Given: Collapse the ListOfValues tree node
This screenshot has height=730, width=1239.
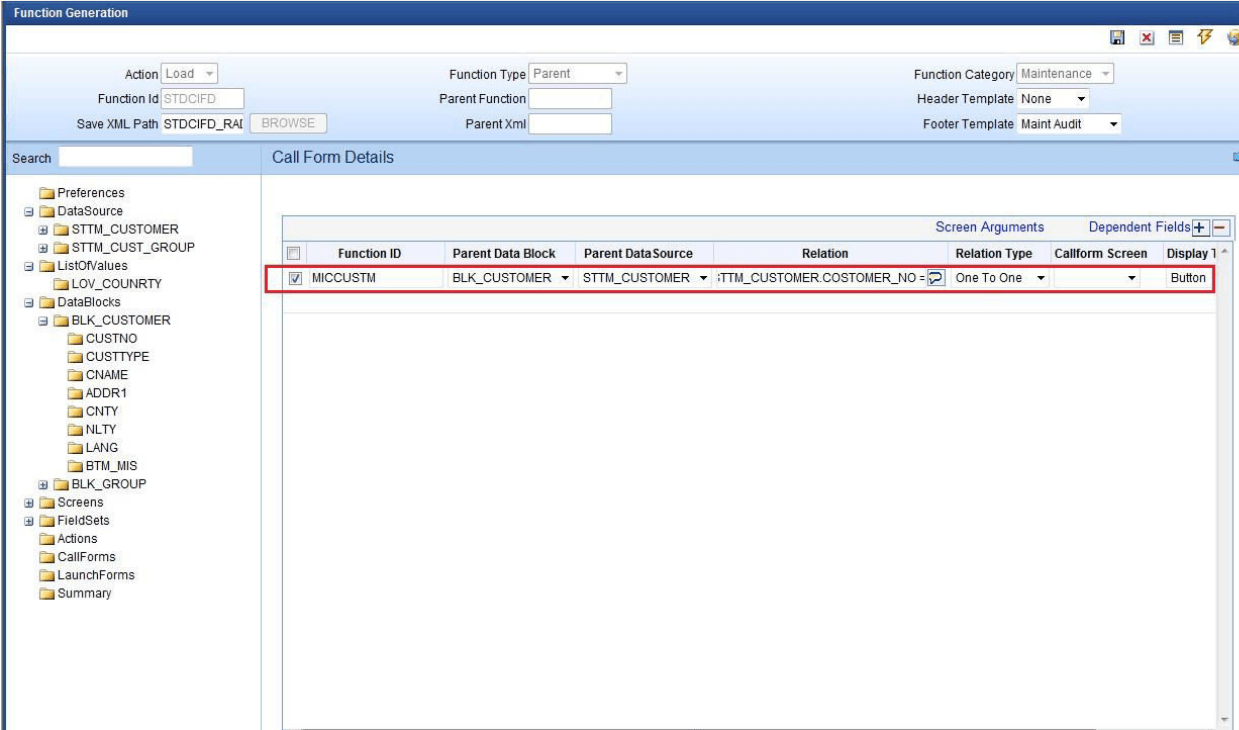Looking at the screenshot, I should click(x=28, y=265).
